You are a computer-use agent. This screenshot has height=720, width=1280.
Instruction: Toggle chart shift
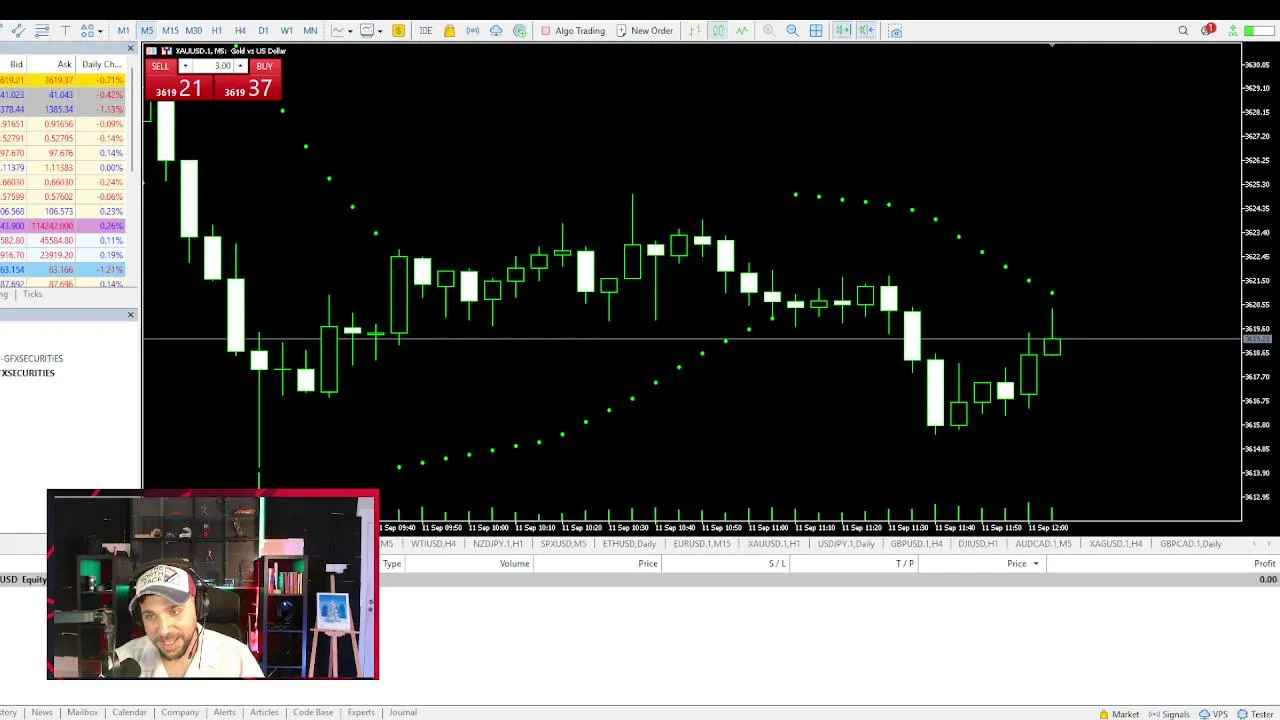coord(867,31)
